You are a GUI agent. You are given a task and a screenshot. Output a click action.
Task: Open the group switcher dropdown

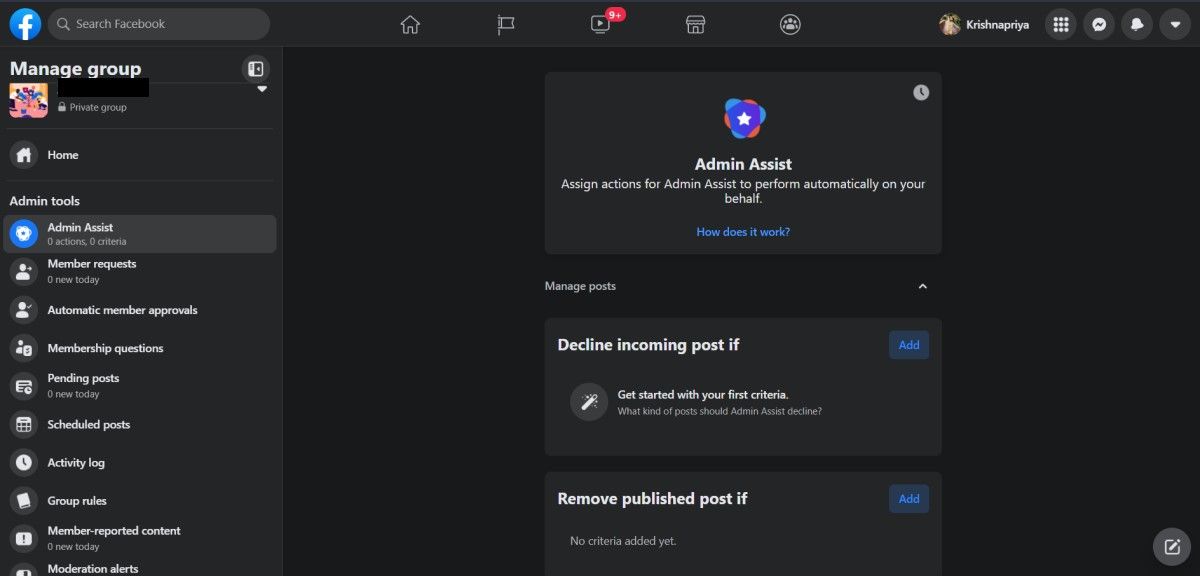tap(261, 88)
